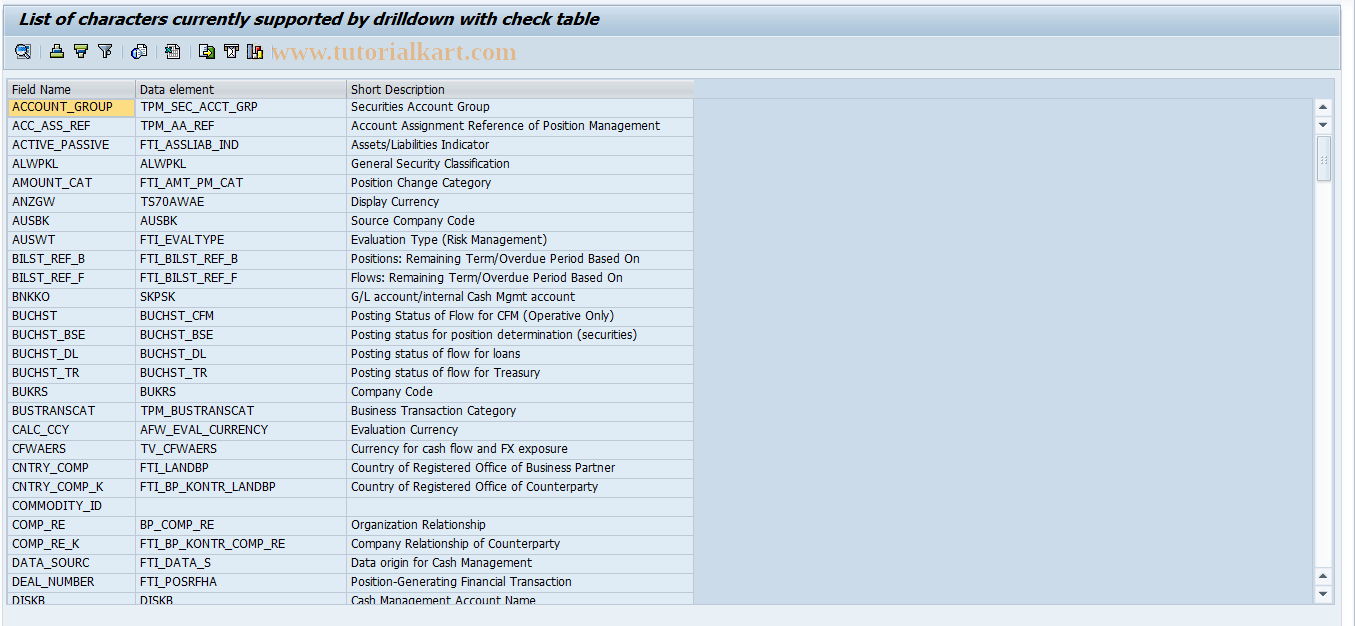The image size is (1355, 626).
Task: Click description 'Securities Account Group'
Action: 420,107
